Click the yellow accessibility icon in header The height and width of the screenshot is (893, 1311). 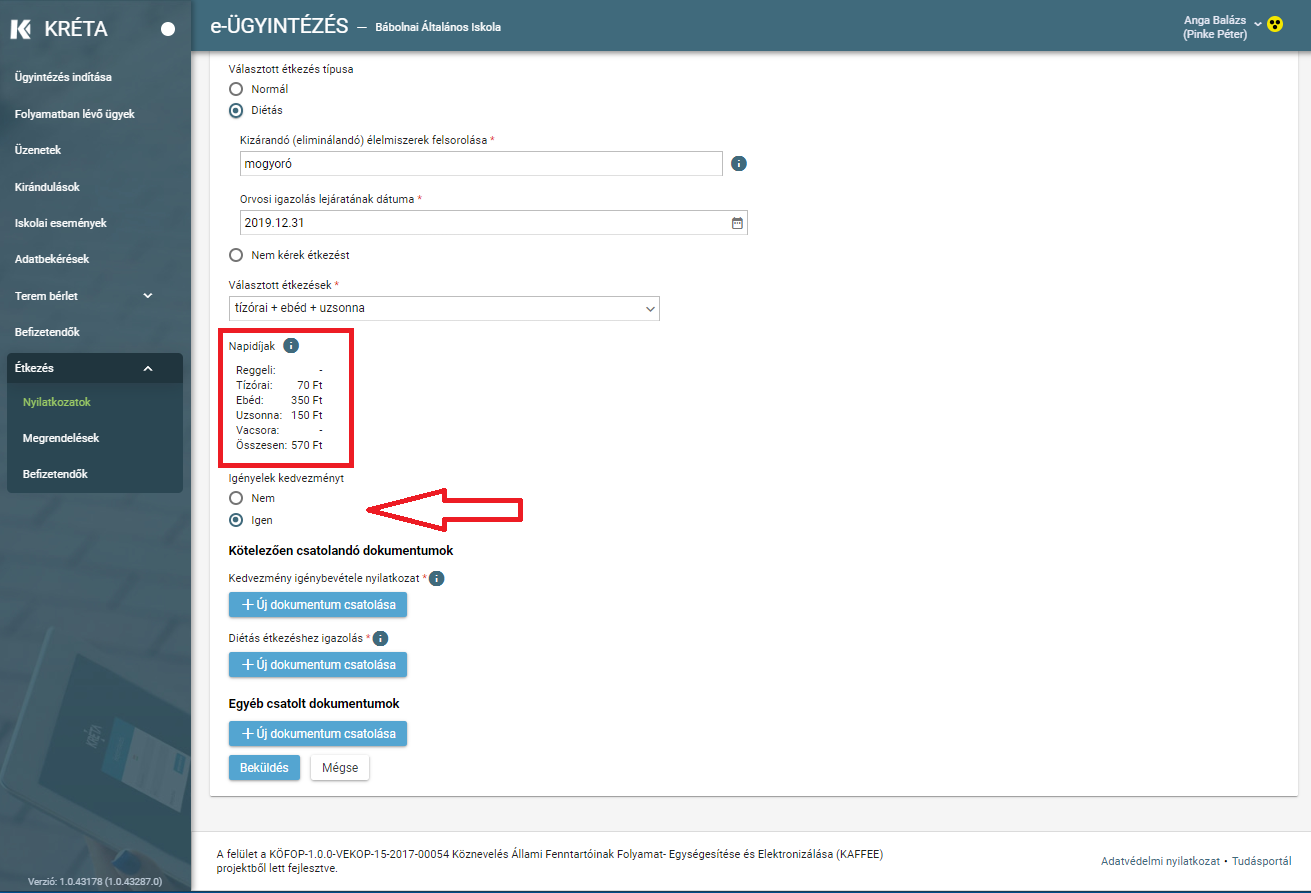click(x=1274, y=24)
